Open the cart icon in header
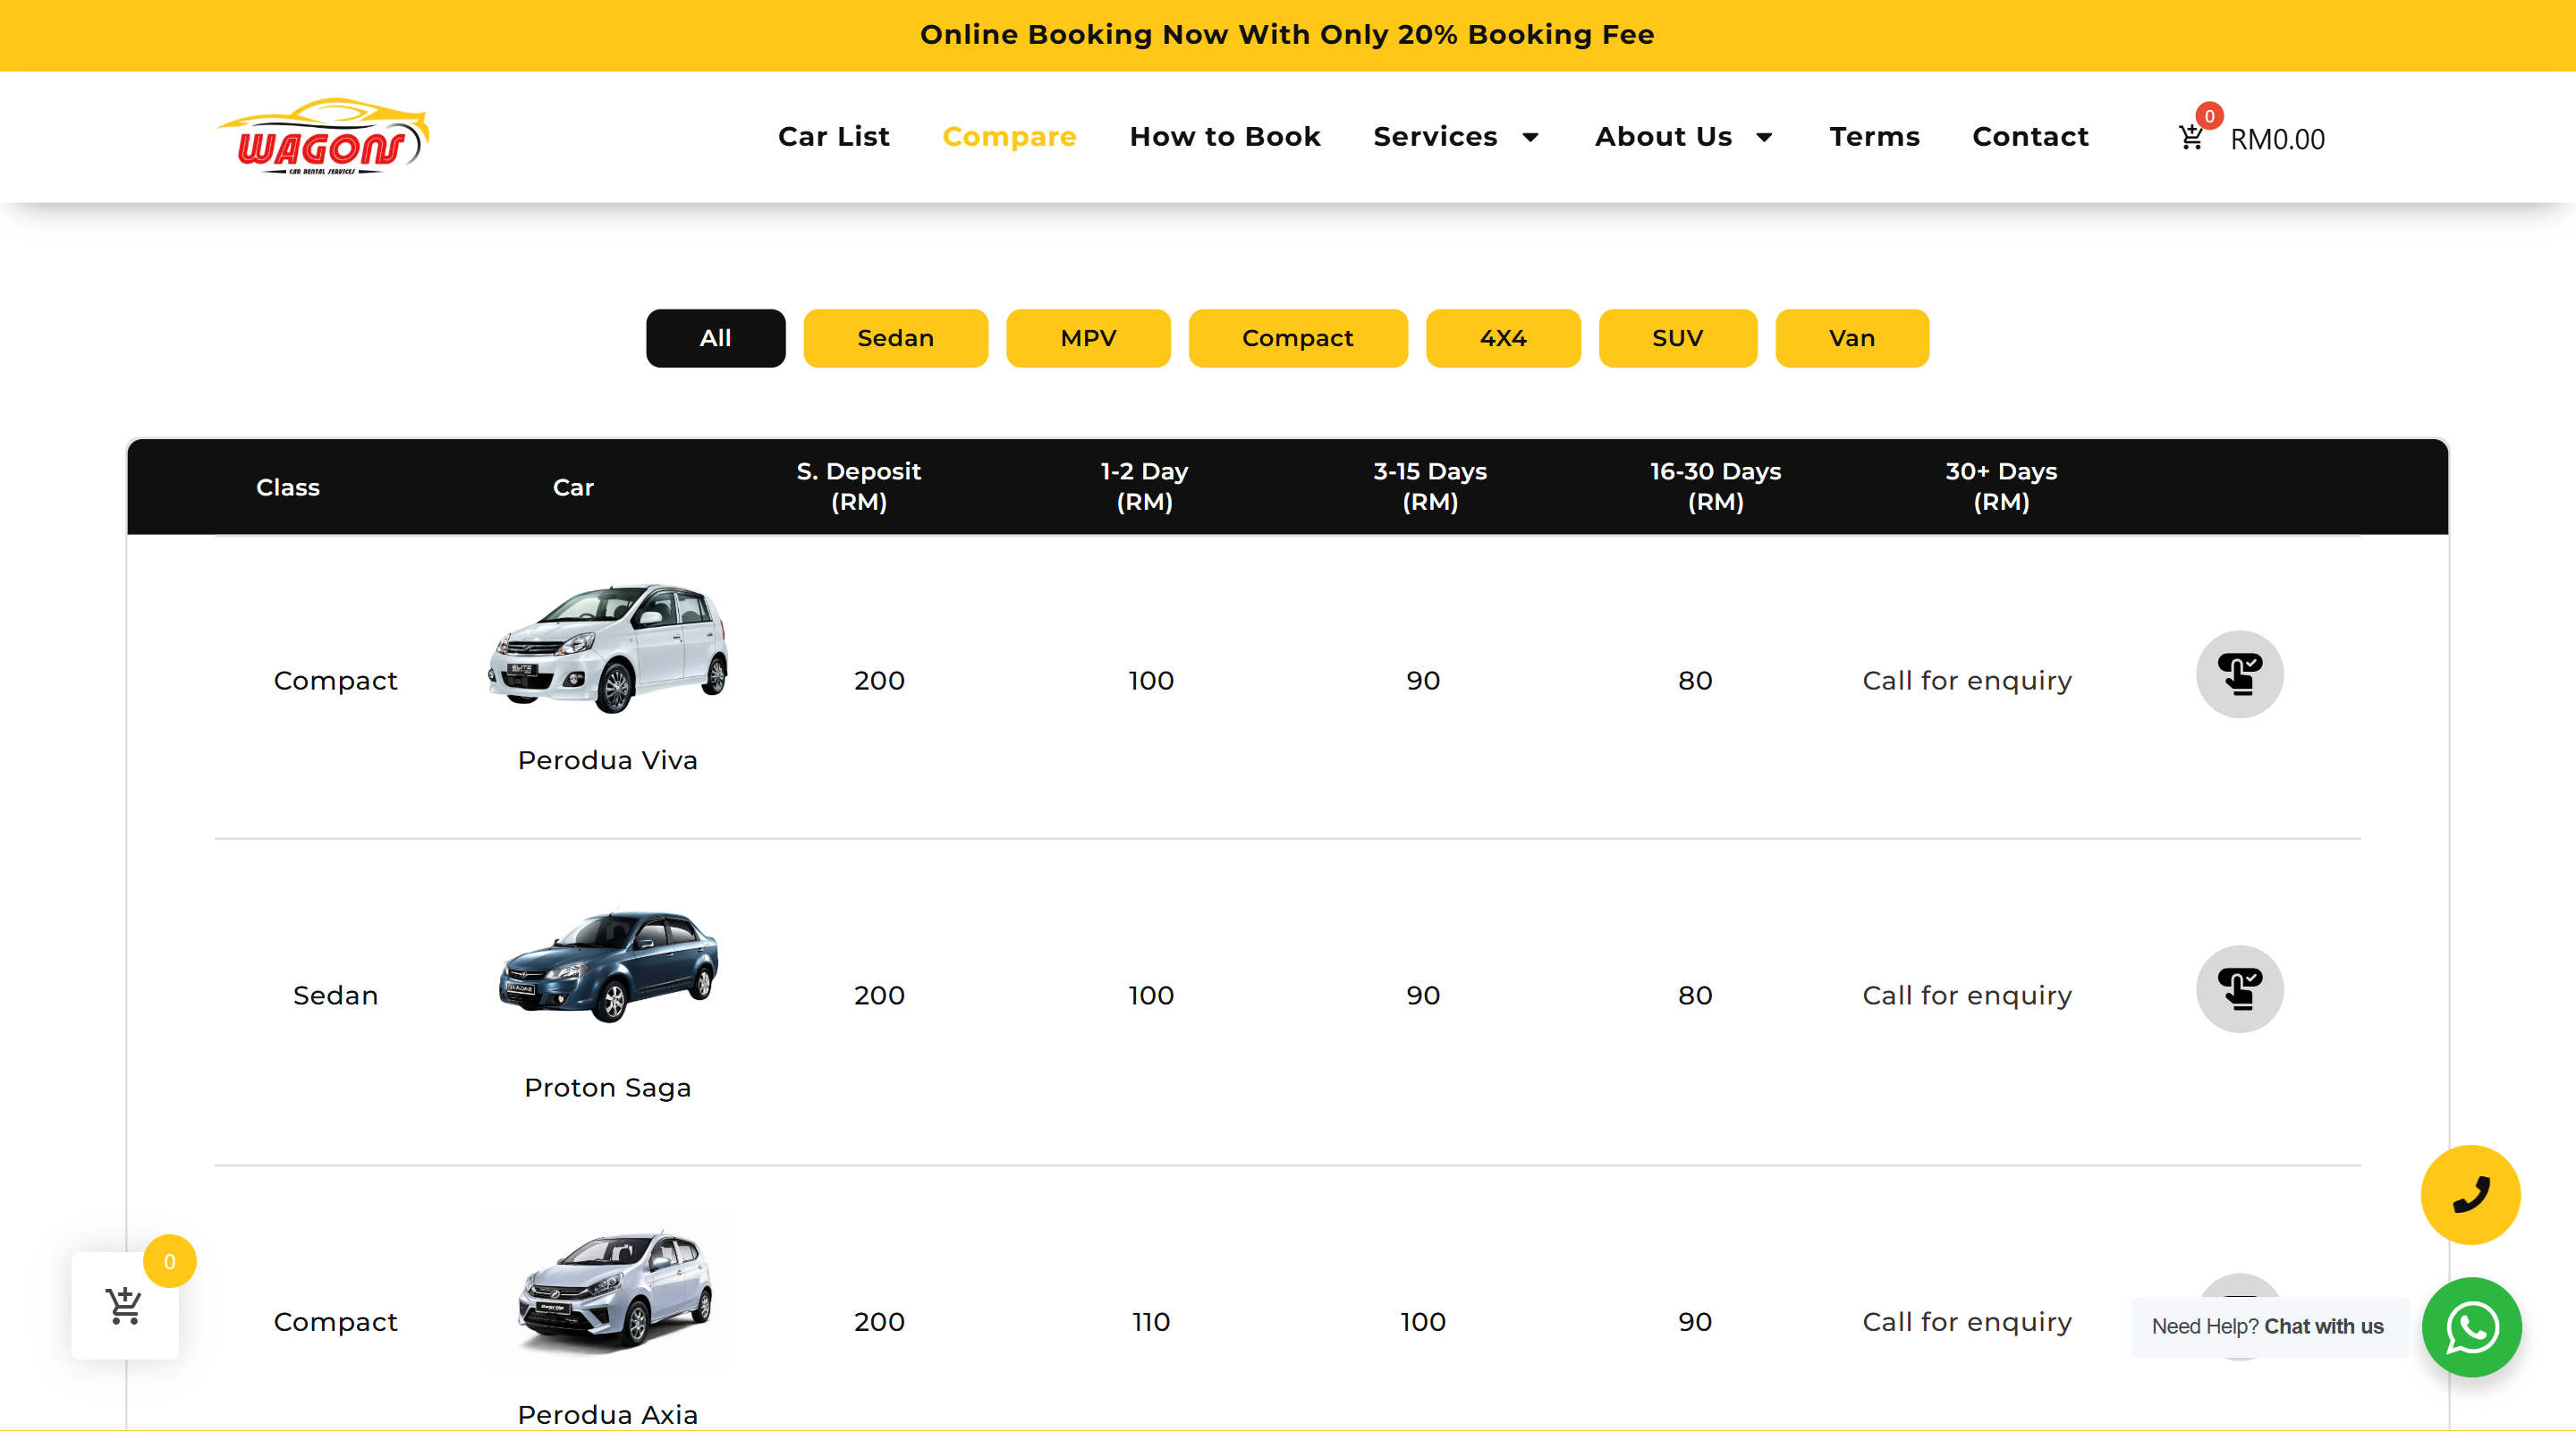The image size is (2576, 1432). pos(2191,137)
